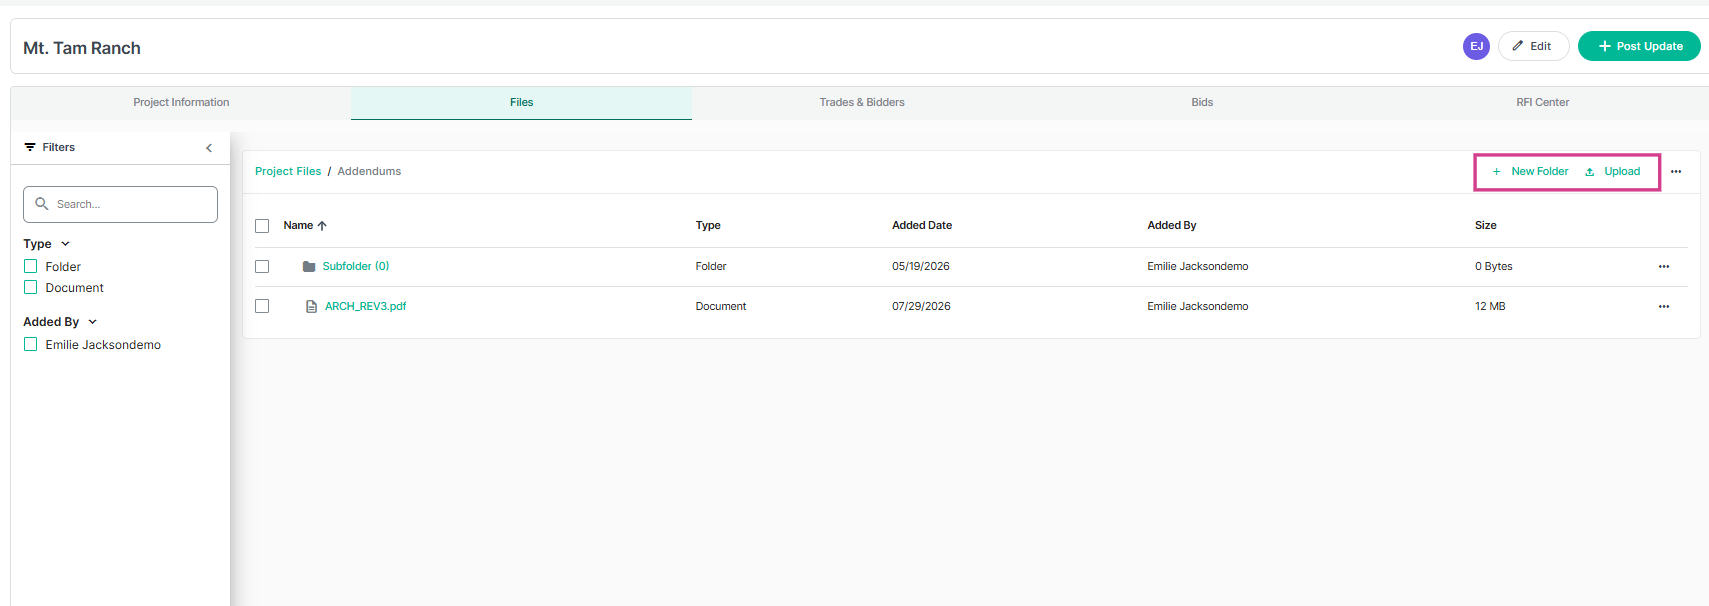Check the Emilie Jacksondemo filter
This screenshot has height=606, width=1709.
[x=31, y=344]
